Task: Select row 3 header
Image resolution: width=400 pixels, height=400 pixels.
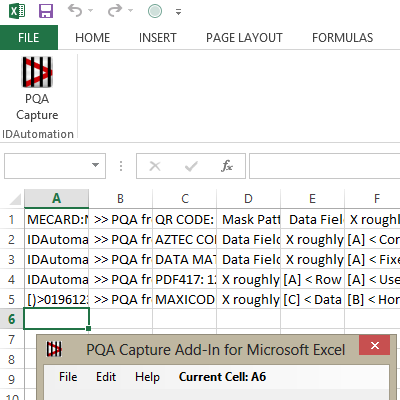Action: (12, 259)
